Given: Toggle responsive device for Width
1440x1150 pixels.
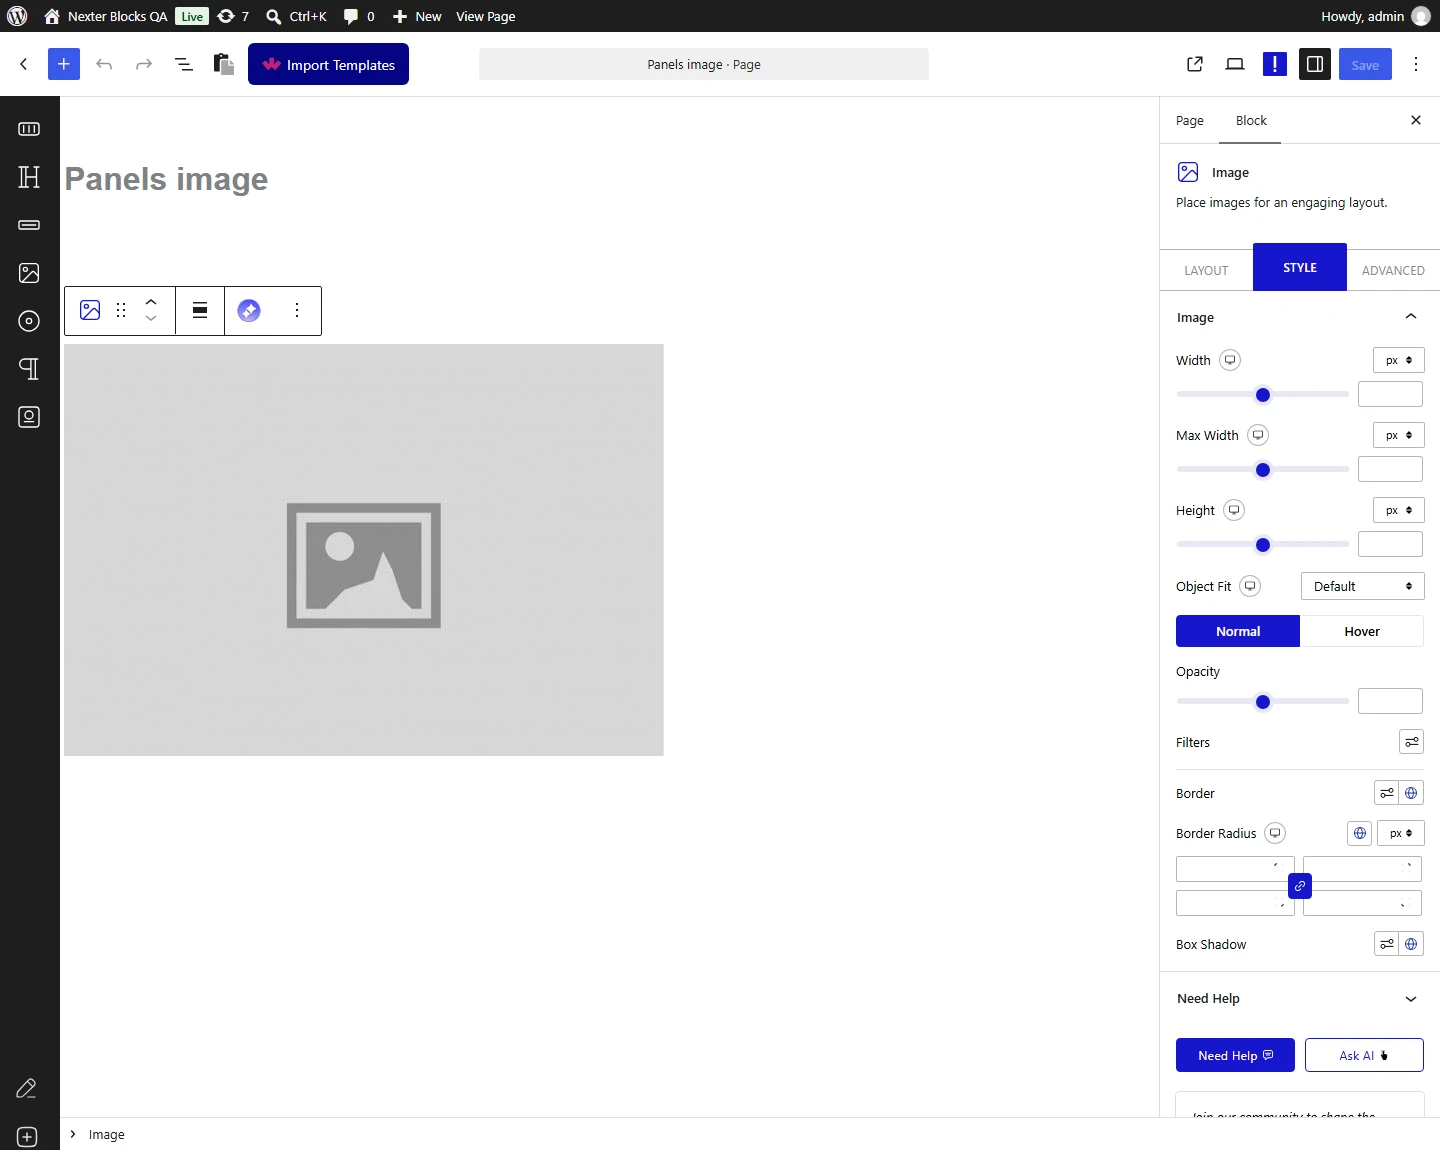Looking at the screenshot, I should pos(1230,360).
